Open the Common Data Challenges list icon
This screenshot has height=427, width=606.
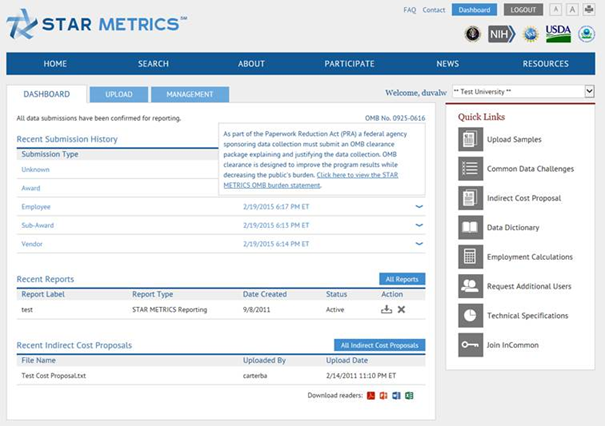pyautogui.click(x=470, y=169)
